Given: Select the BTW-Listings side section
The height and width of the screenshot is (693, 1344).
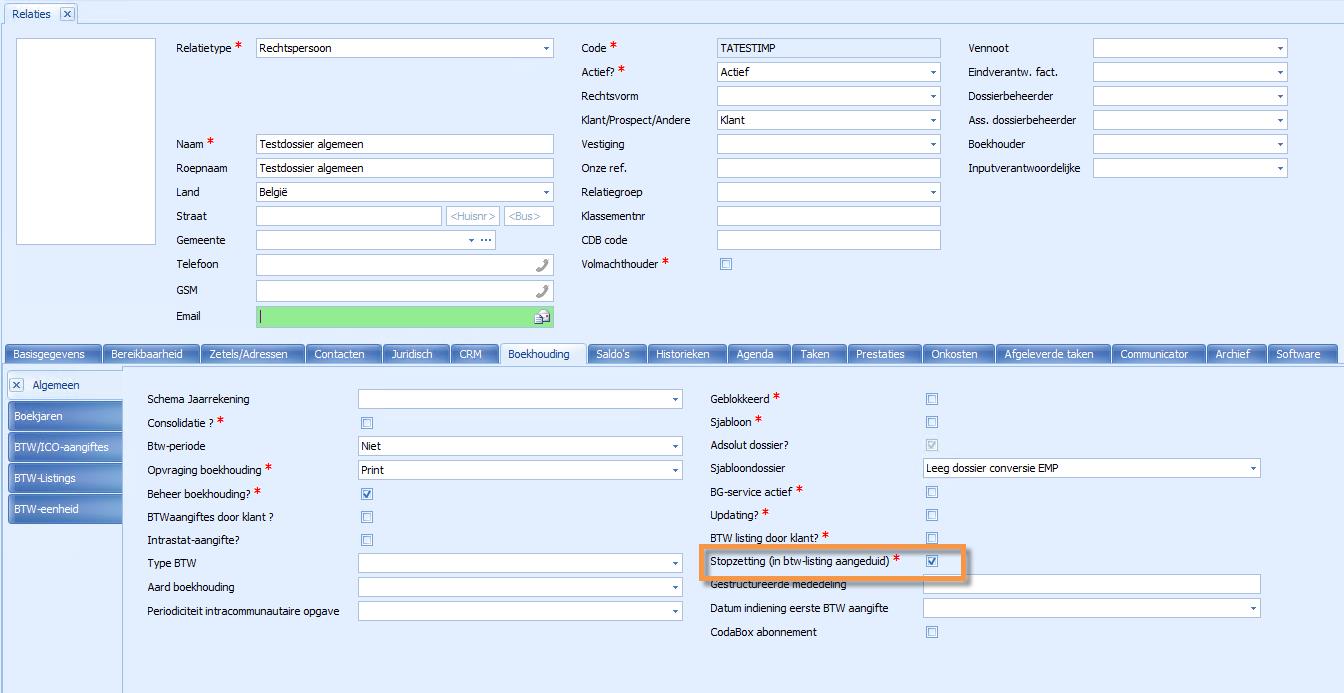Looking at the screenshot, I should [x=64, y=478].
